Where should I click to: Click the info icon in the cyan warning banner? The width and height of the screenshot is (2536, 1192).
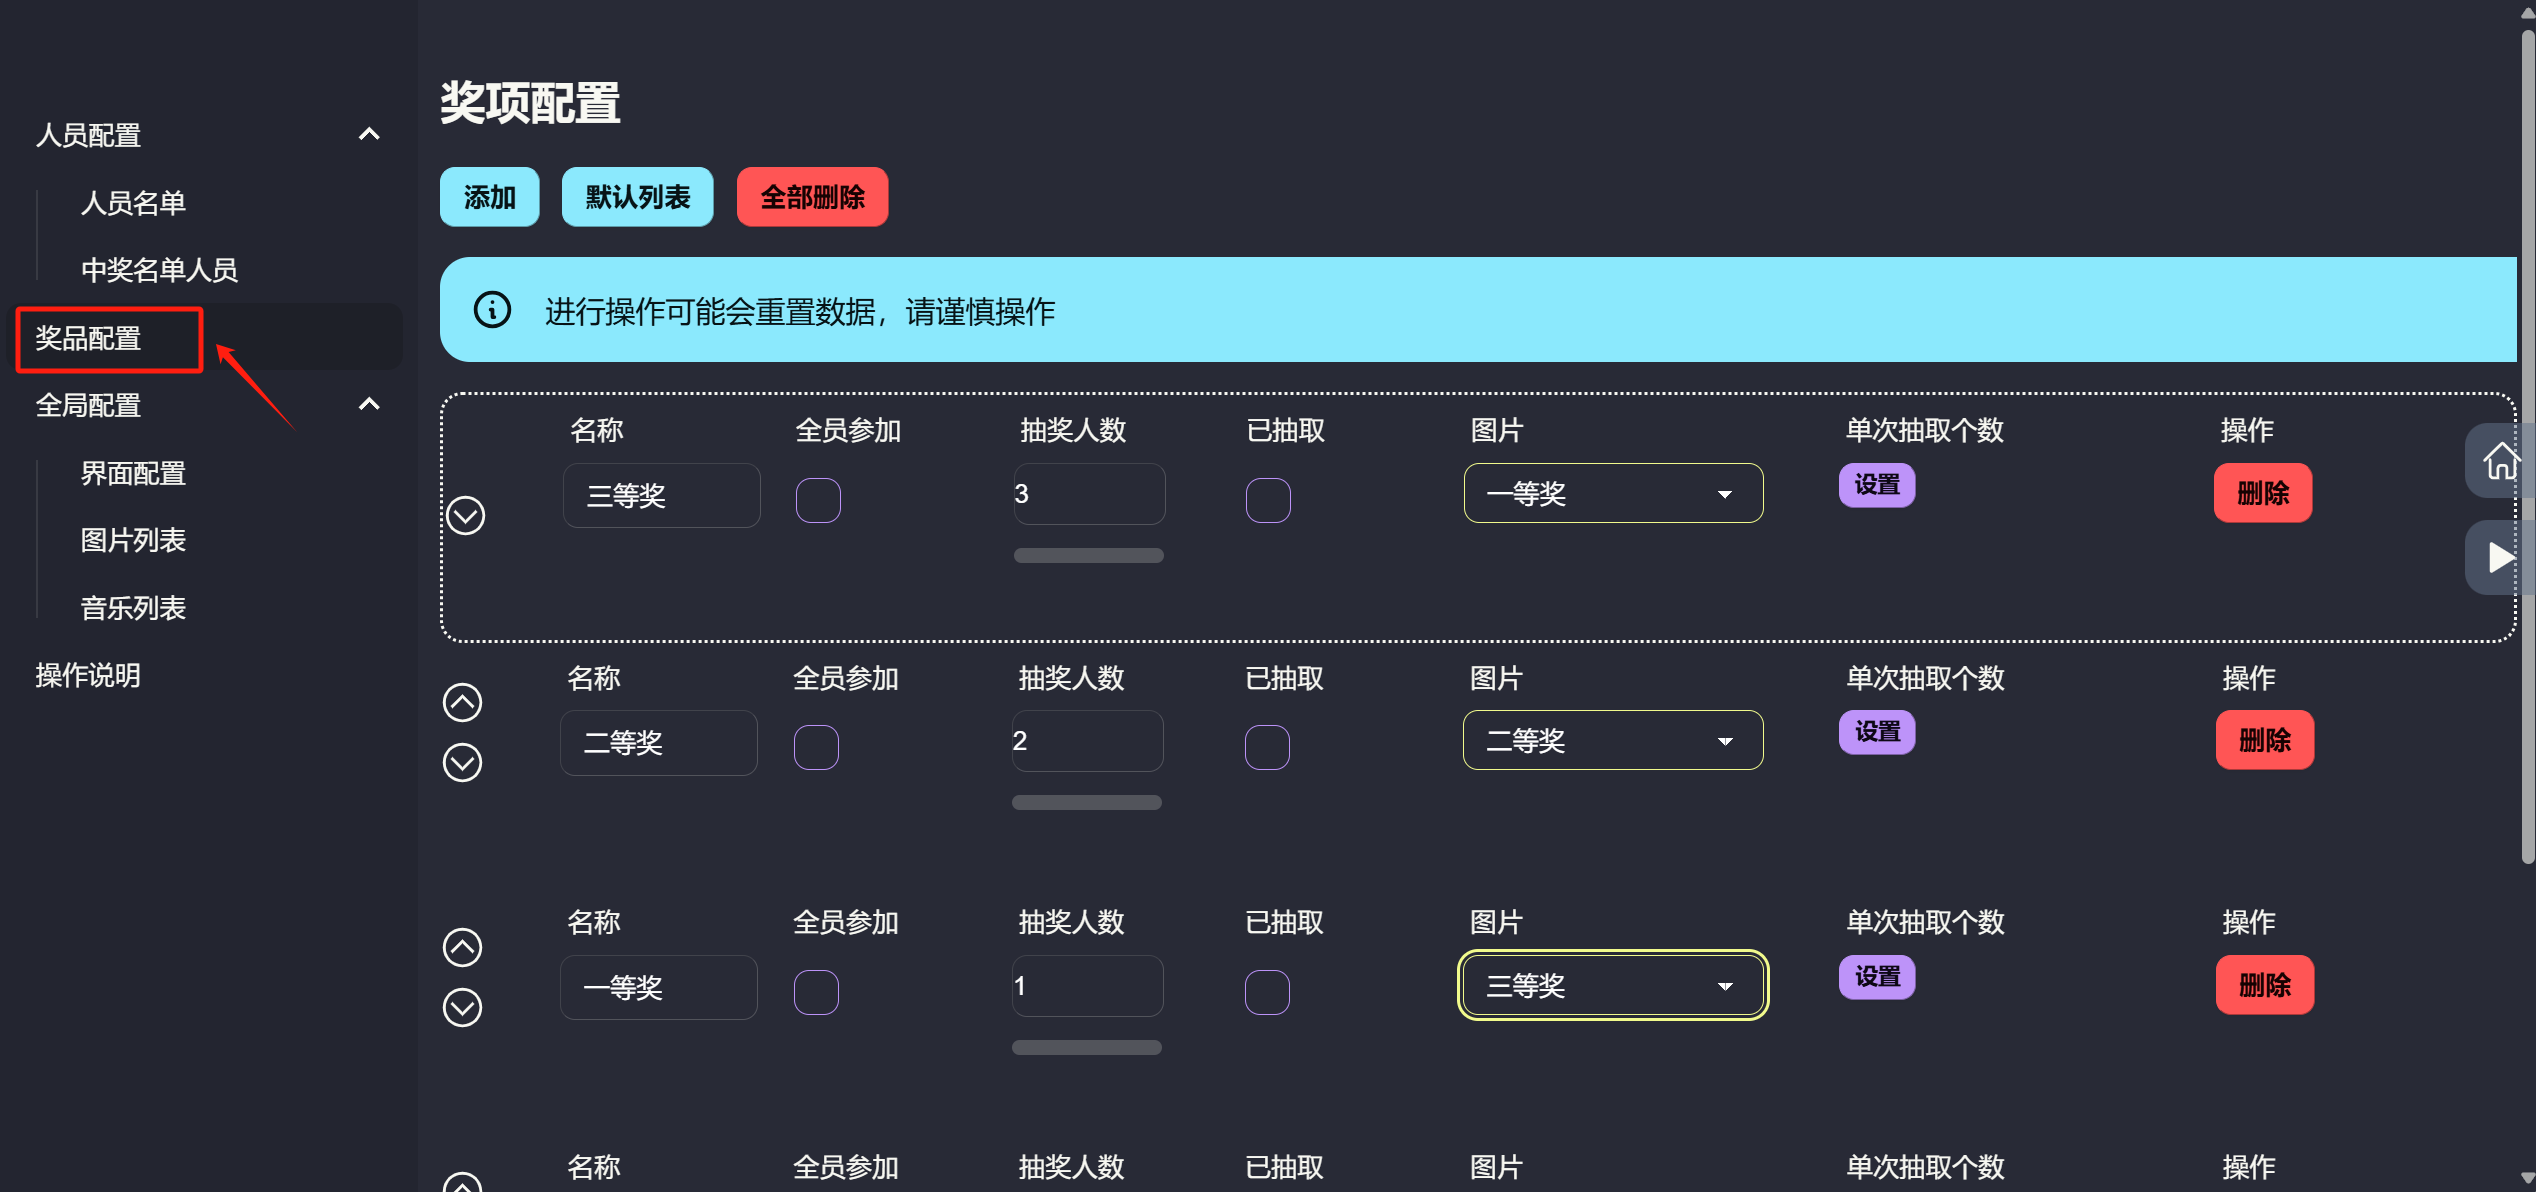pos(491,311)
